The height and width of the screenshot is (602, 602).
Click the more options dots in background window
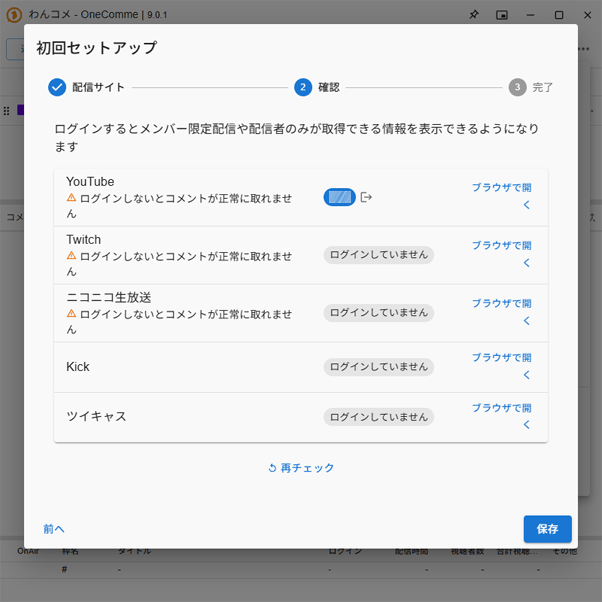pos(584,49)
